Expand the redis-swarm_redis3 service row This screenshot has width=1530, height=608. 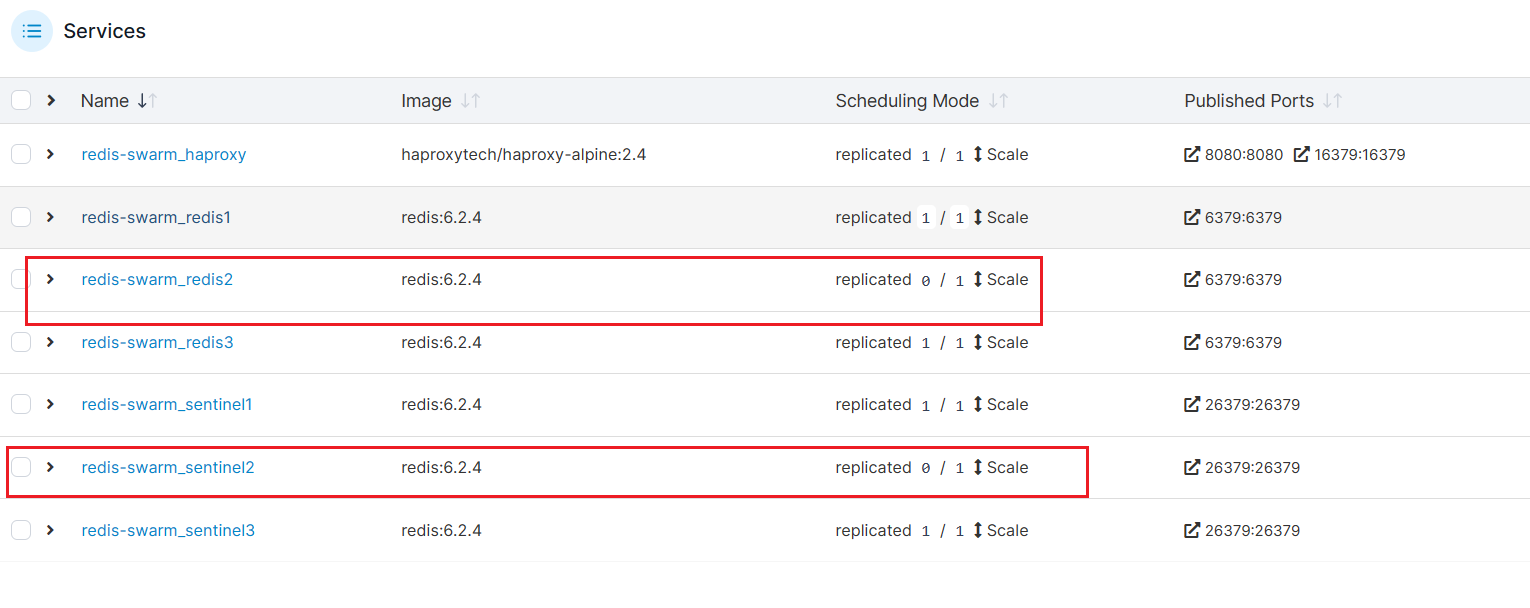click(51, 342)
